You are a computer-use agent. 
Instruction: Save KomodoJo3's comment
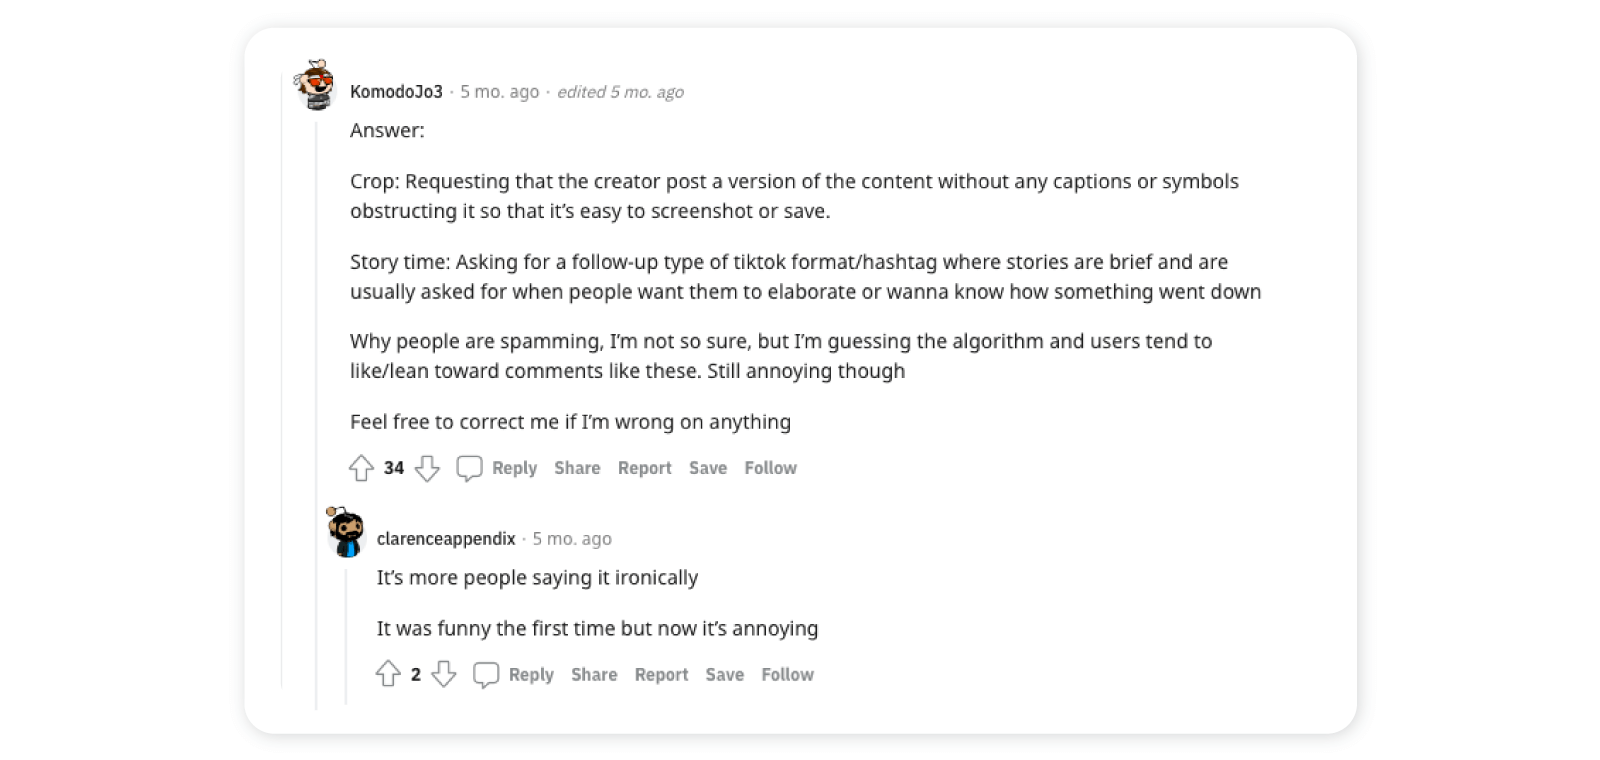click(708, 467)
